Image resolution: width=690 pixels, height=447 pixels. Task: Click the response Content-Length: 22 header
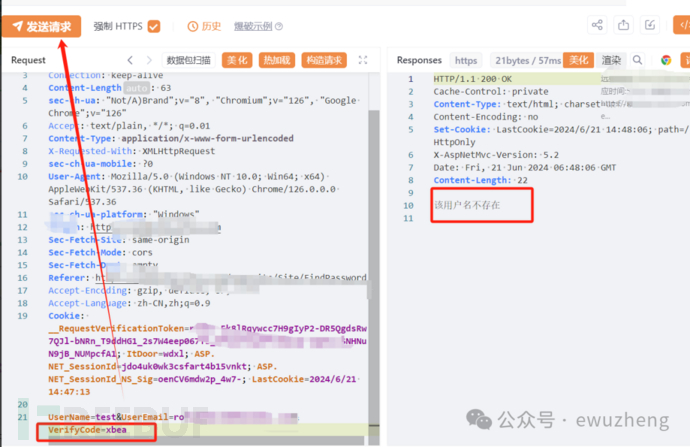pos(480,180)
